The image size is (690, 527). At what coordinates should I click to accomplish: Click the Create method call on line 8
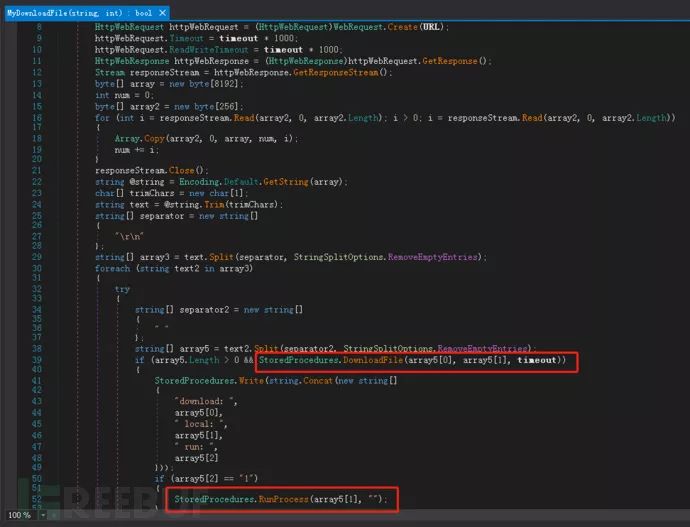(402, 27)
